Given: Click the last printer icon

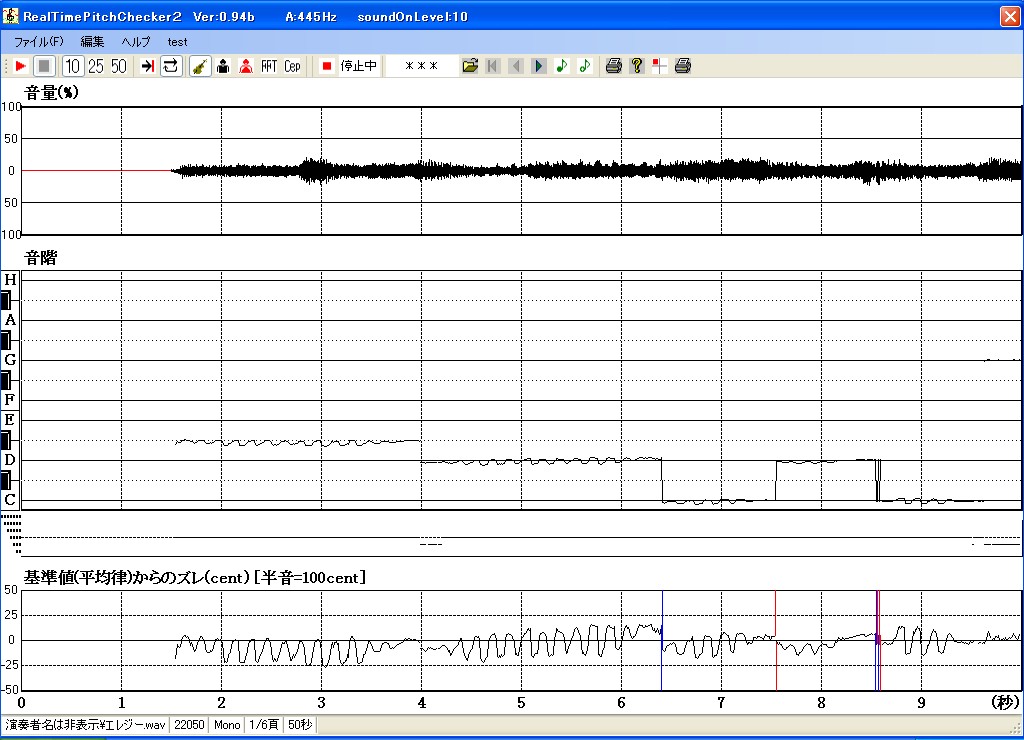Looking at the screenshot, I should [x=682, y=66].
